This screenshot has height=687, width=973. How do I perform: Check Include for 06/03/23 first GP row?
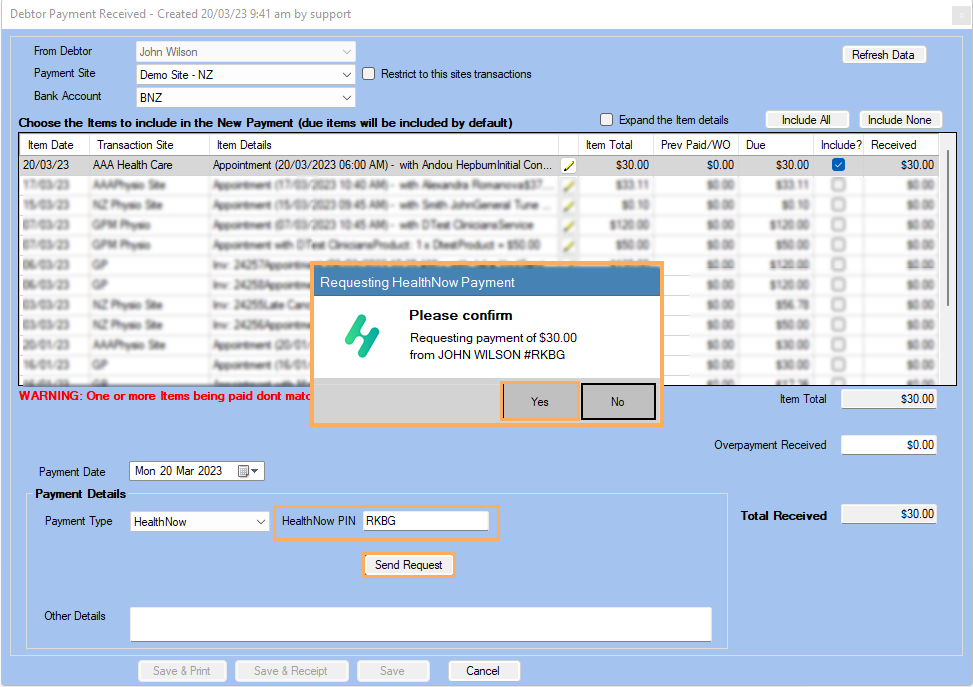tap(838, 264)
